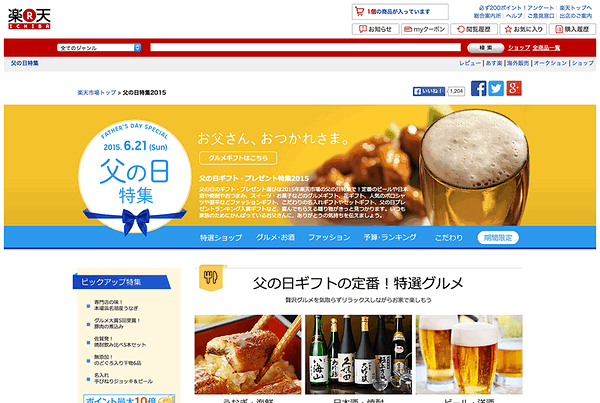Open the オークション link
The height and width of the screenshot is (403, 600).
click(x=550, y=63)
